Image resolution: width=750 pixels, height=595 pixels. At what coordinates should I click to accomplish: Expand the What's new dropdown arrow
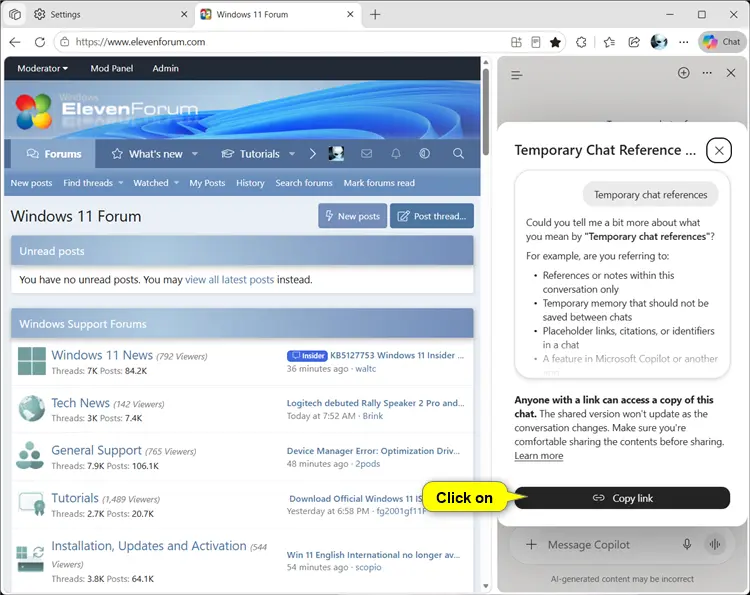pyautogui.click(x=195, y=154)
